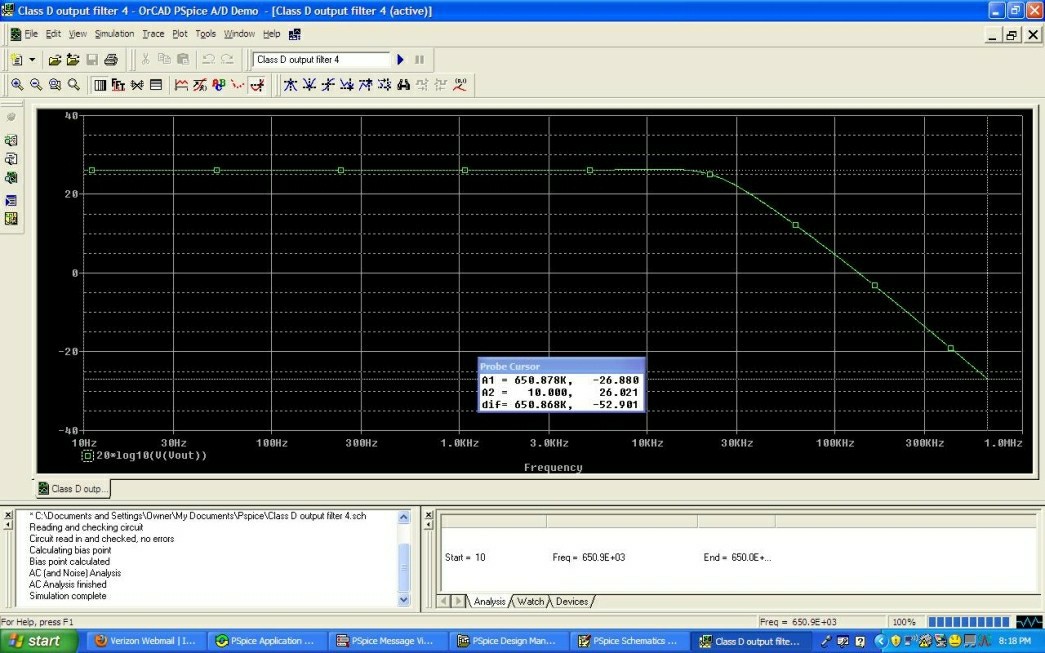Click the View Simulation Results sidebar icon

11,178
